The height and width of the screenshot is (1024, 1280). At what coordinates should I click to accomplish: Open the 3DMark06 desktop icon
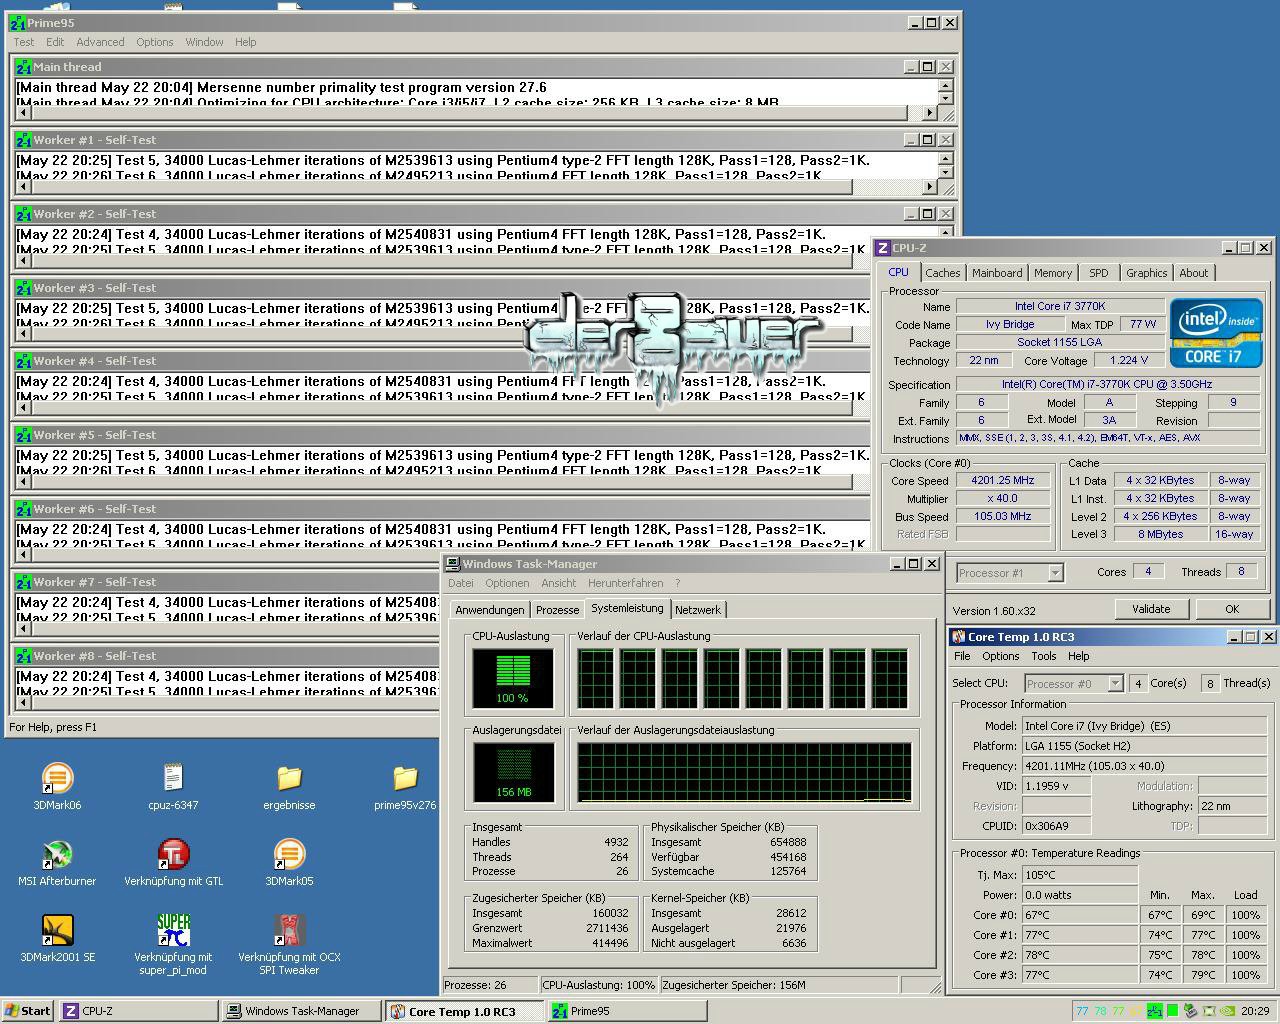[56, 780]
